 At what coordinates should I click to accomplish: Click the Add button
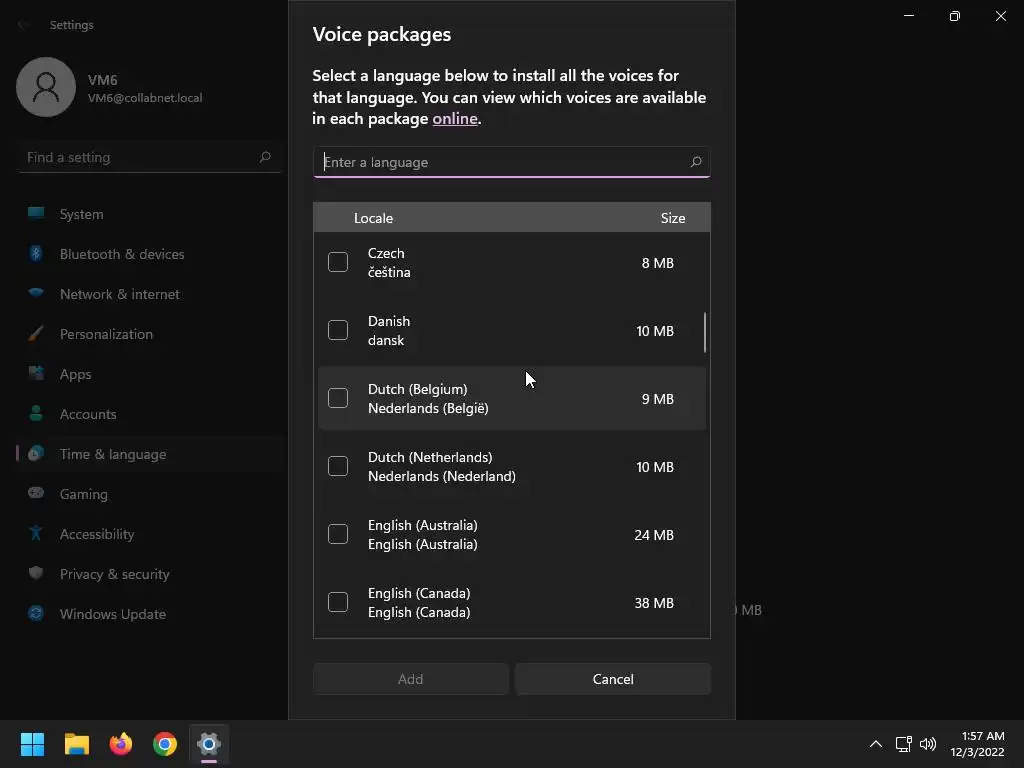point(411,679)
